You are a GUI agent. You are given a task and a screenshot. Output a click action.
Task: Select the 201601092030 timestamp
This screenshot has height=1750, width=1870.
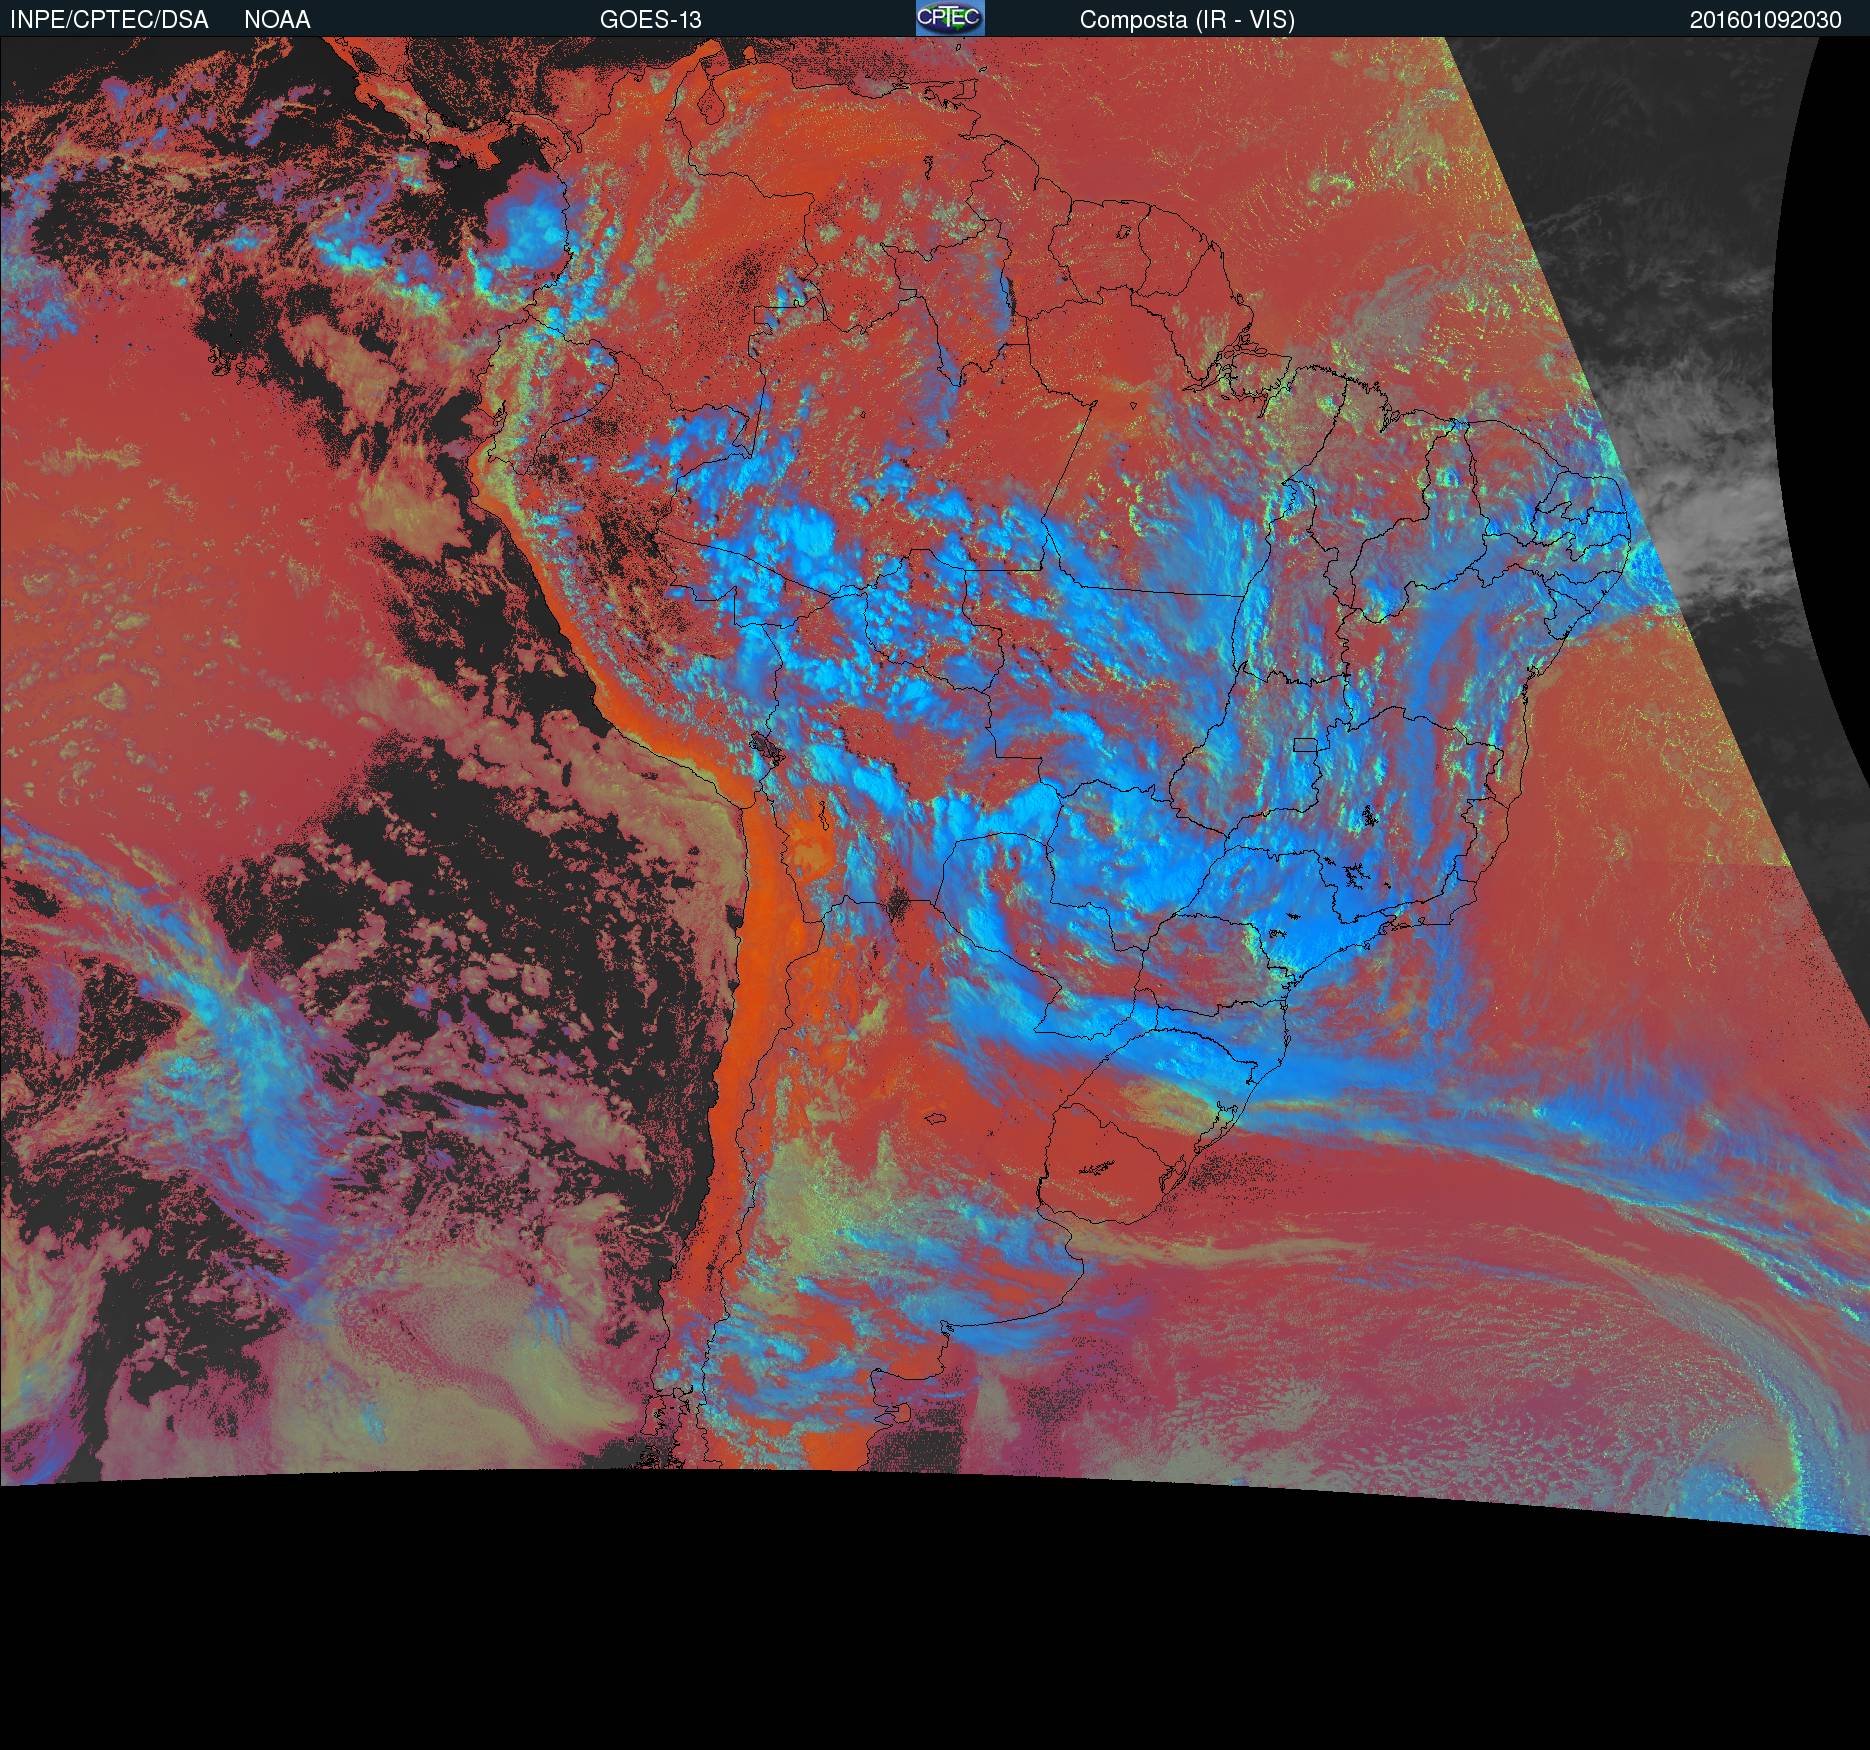(1766, 20)
